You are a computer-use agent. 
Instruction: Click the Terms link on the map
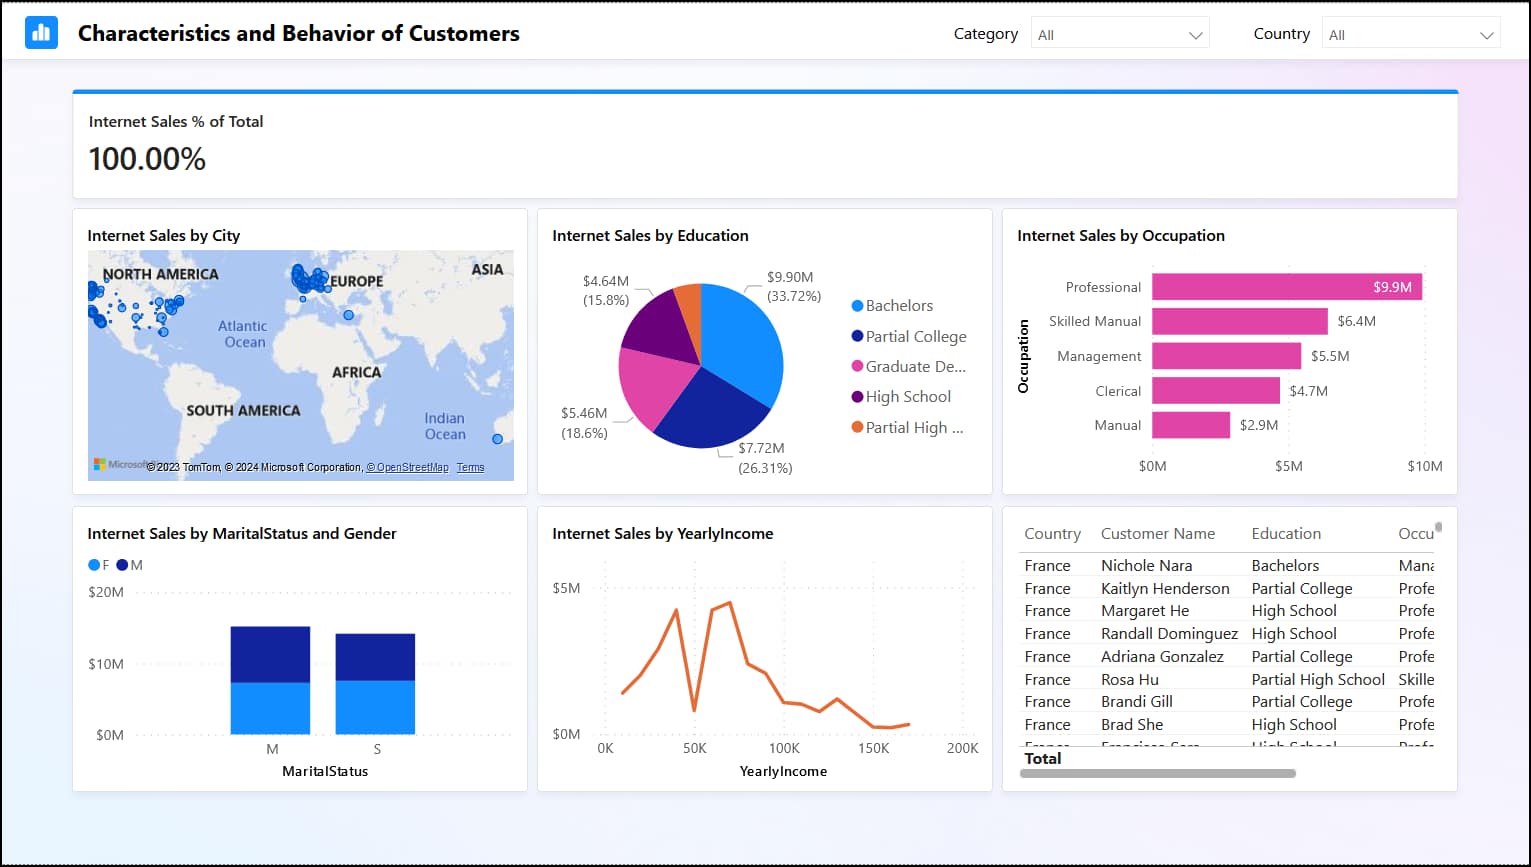pyautogui.click(x=470, y=467)
